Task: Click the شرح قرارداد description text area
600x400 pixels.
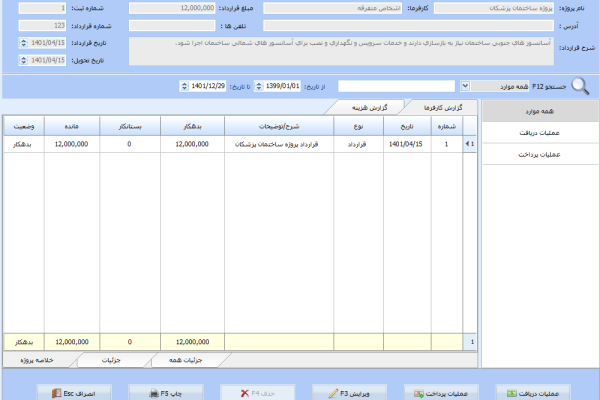Action: click(341, 51)
